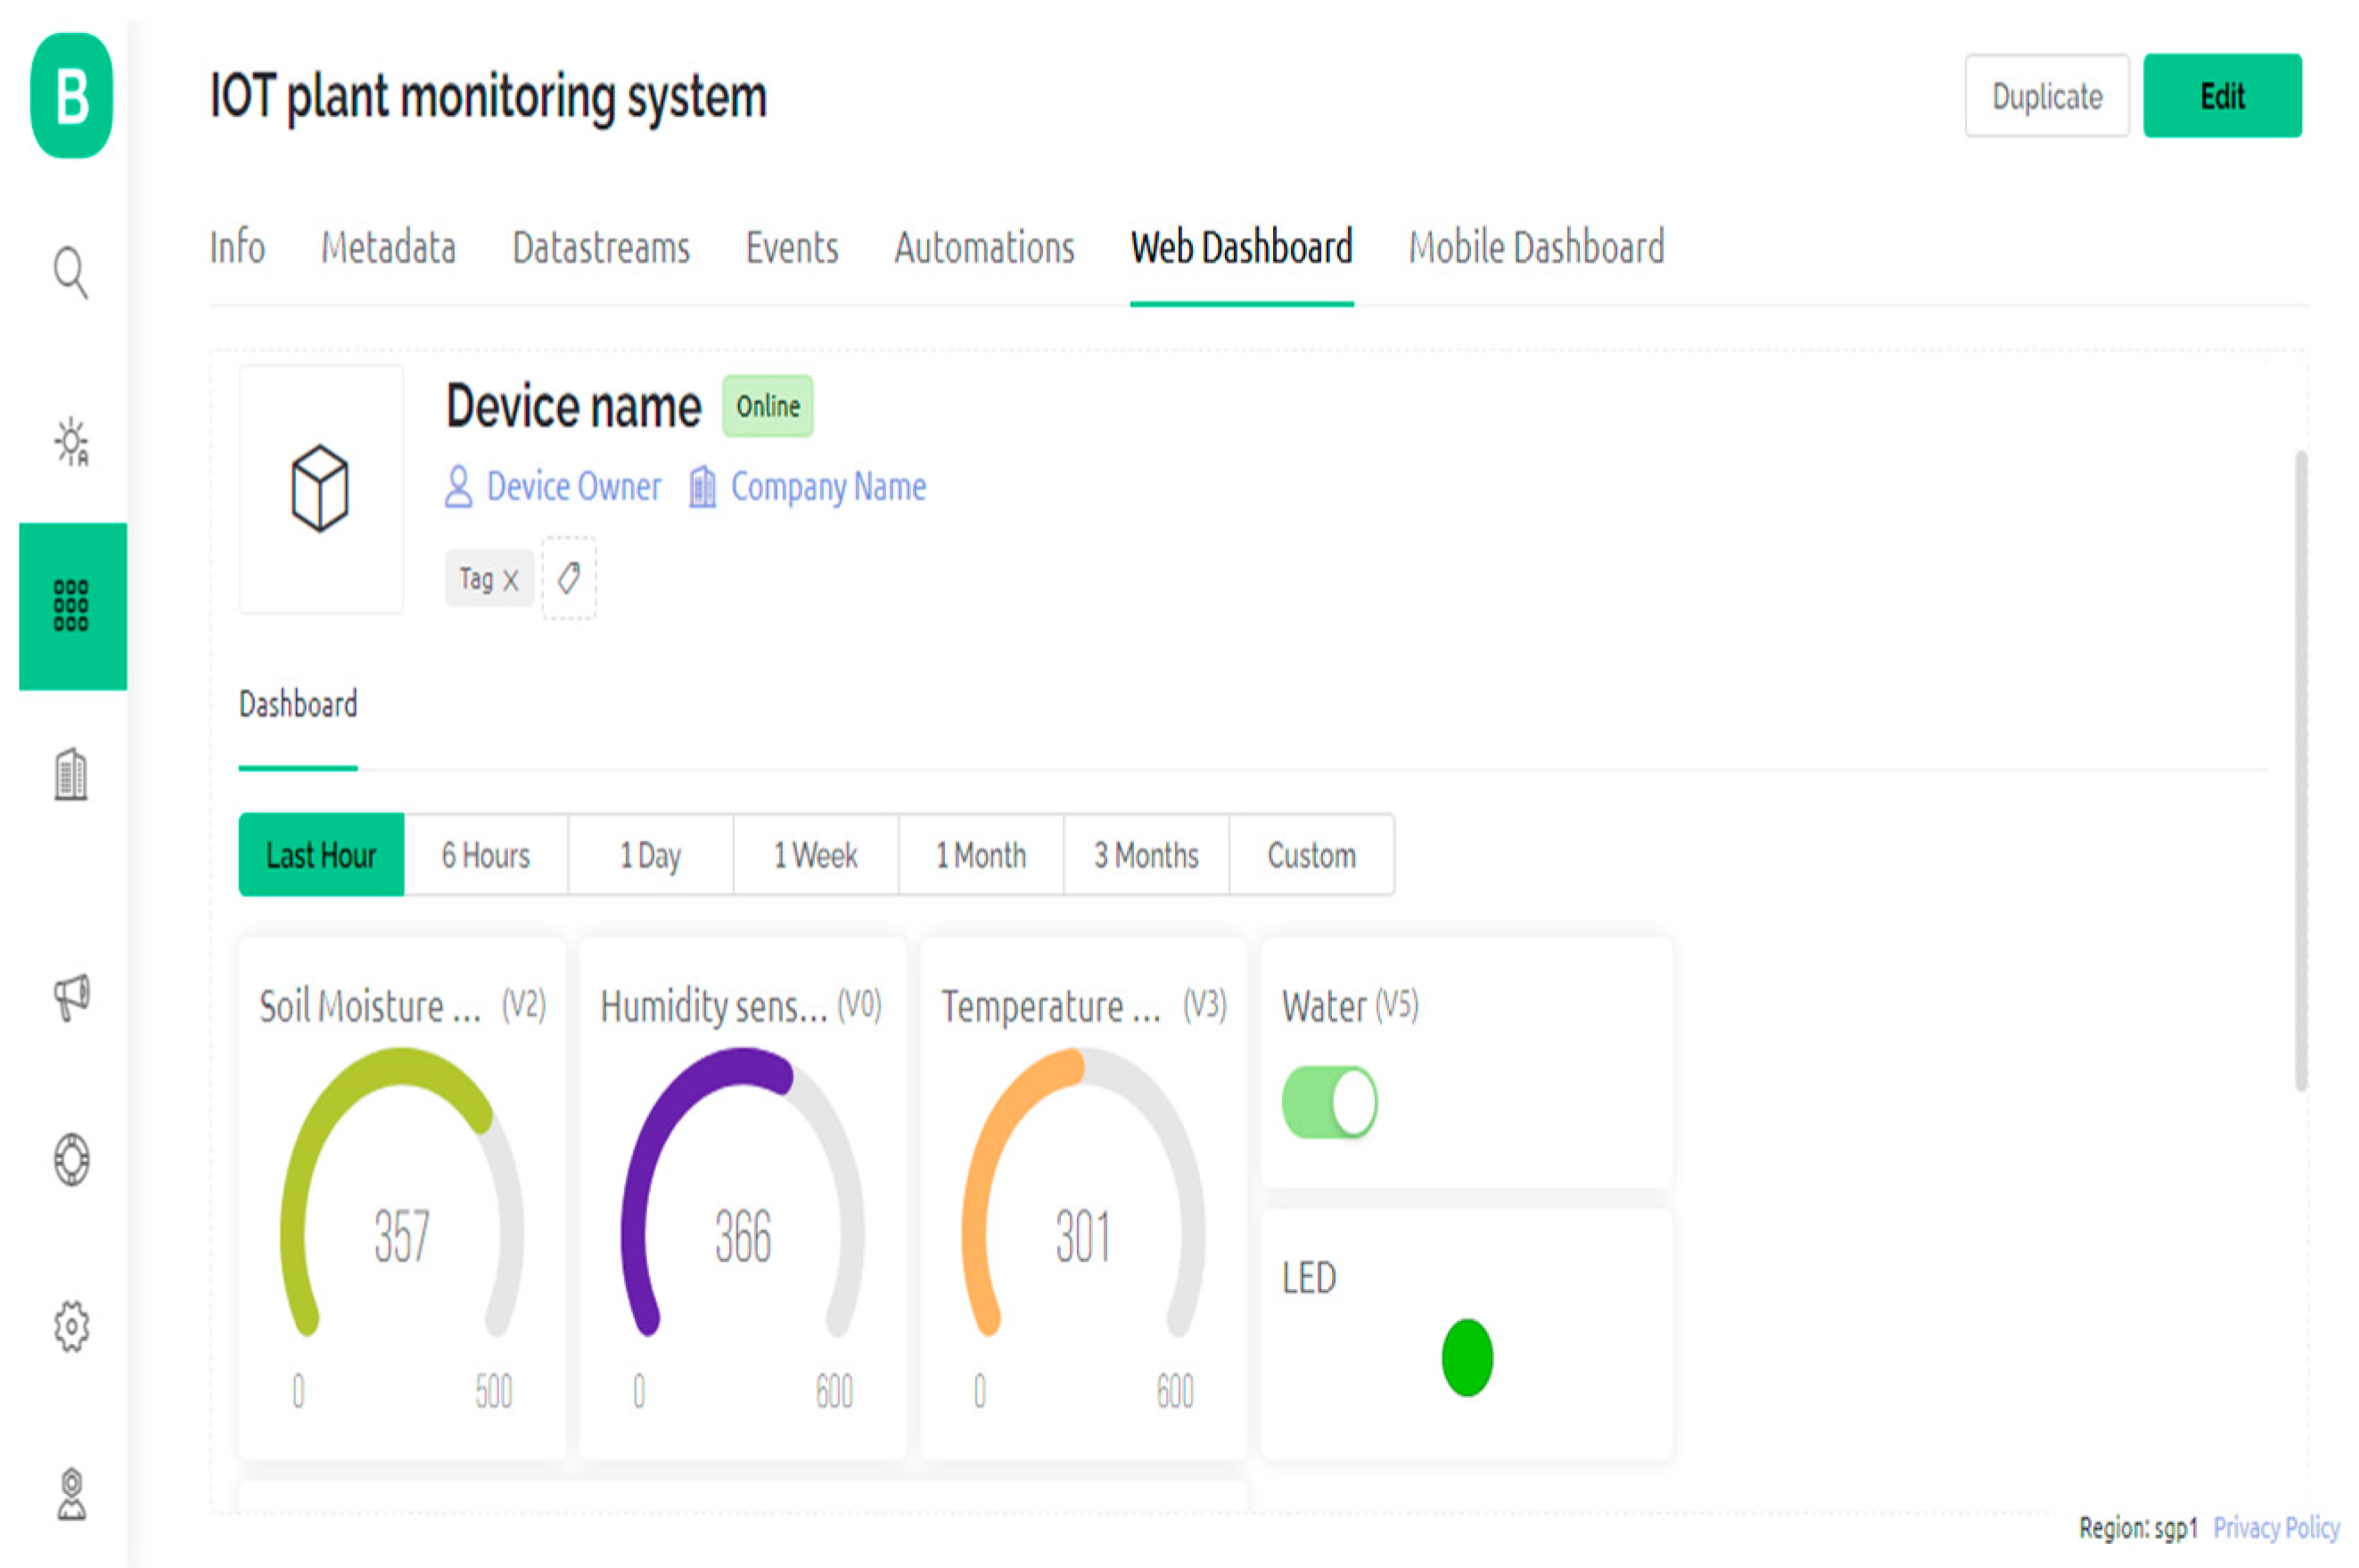
Task: Open the Privacy Policy link
Action: pyautogui.click(x=2275, y=1527)
